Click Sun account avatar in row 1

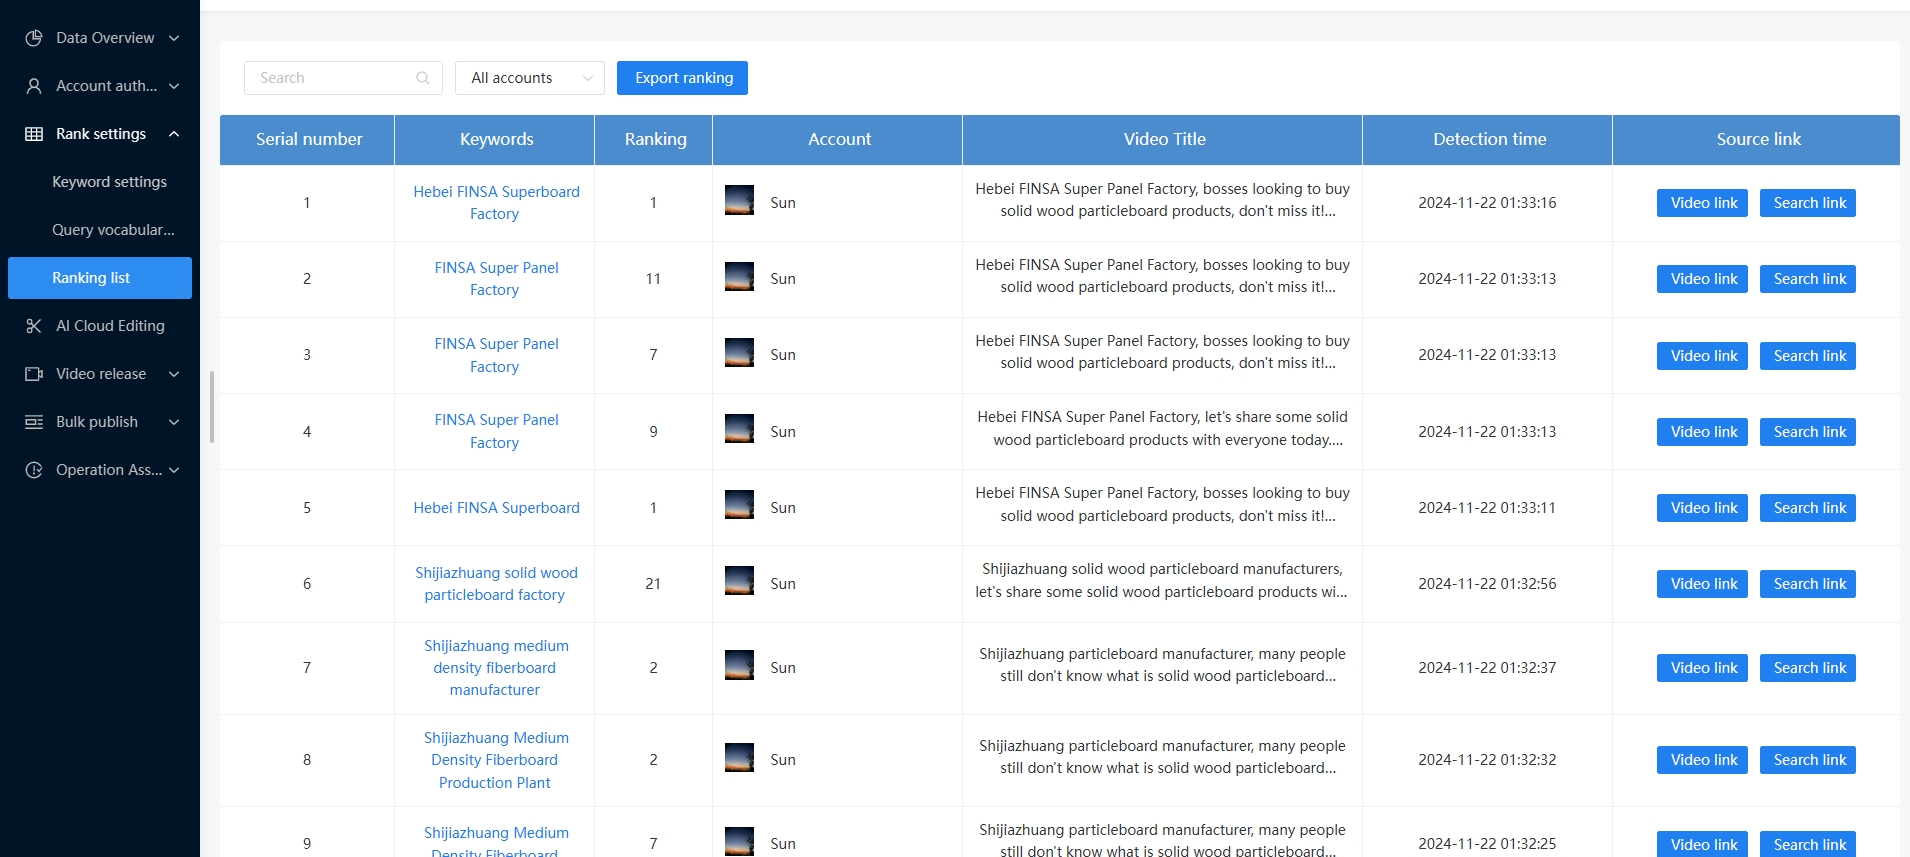(739, 200)
